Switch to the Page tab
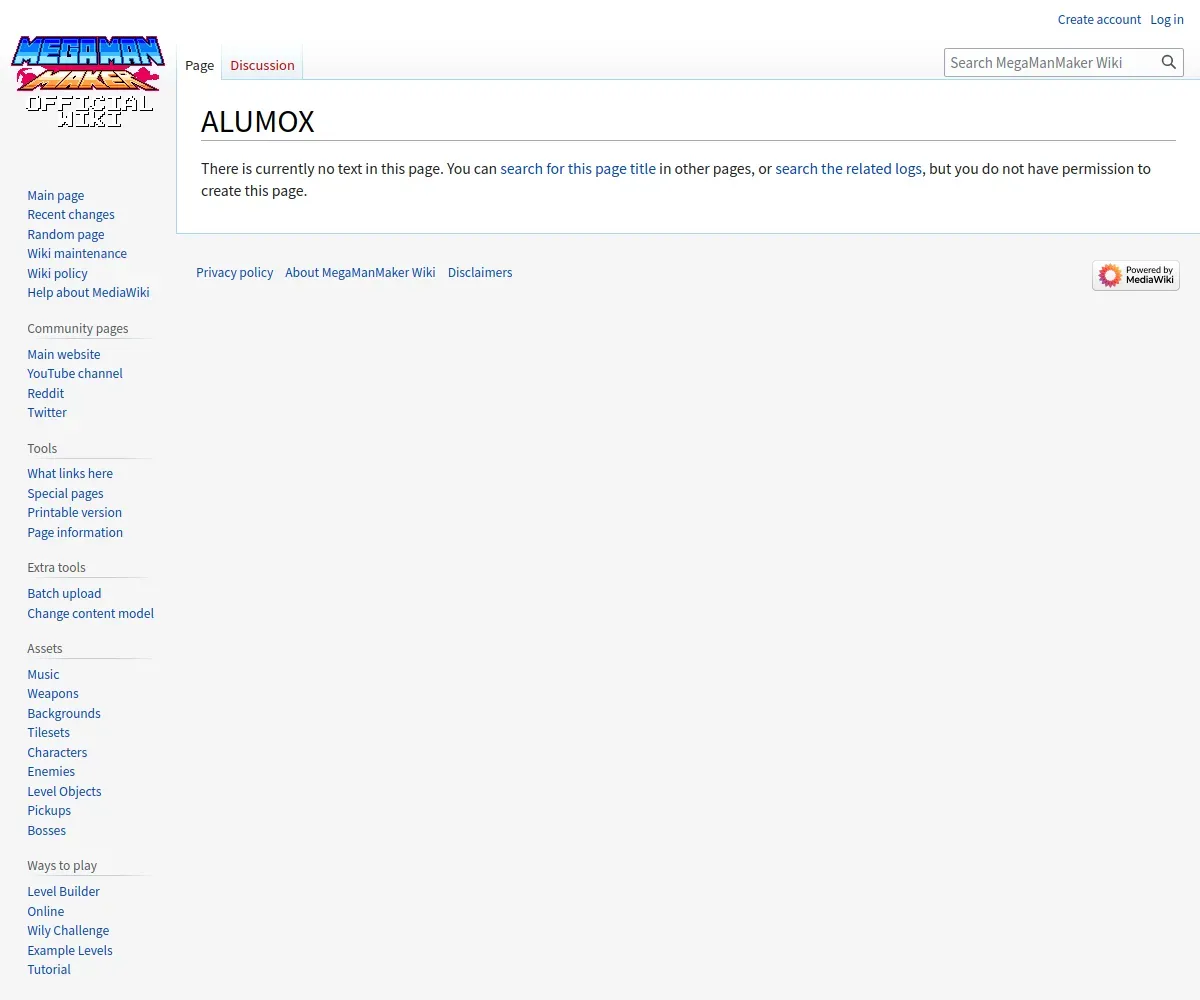The image size is (1200, 1000). pyautogui.click(x=199, y=65)
